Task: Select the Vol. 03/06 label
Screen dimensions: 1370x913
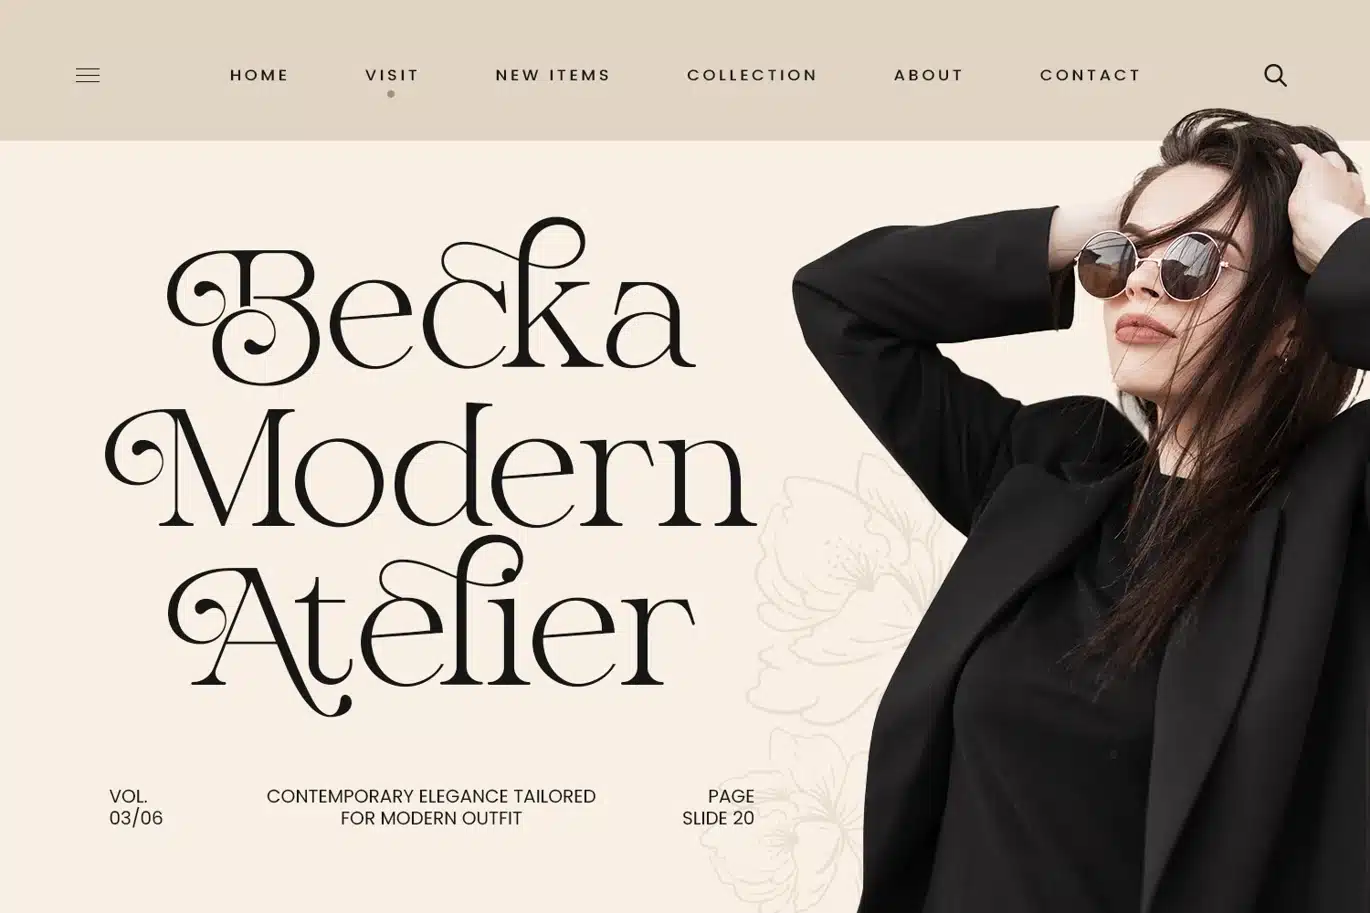Action: 136,807
